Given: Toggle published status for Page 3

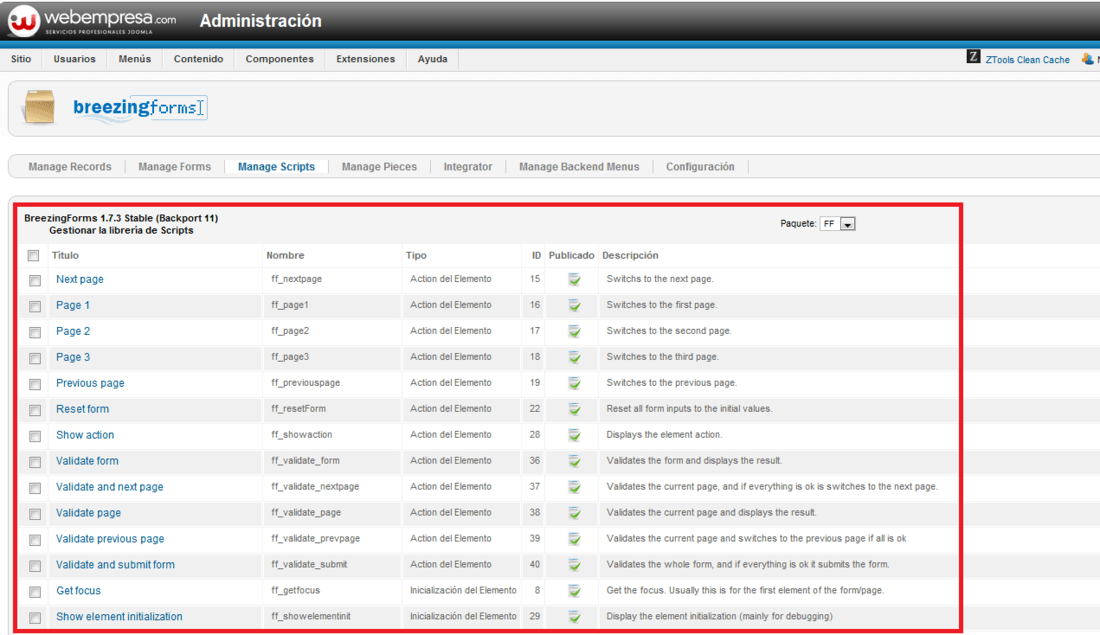Looking at the screenshot, I should (x=575, y=357).
